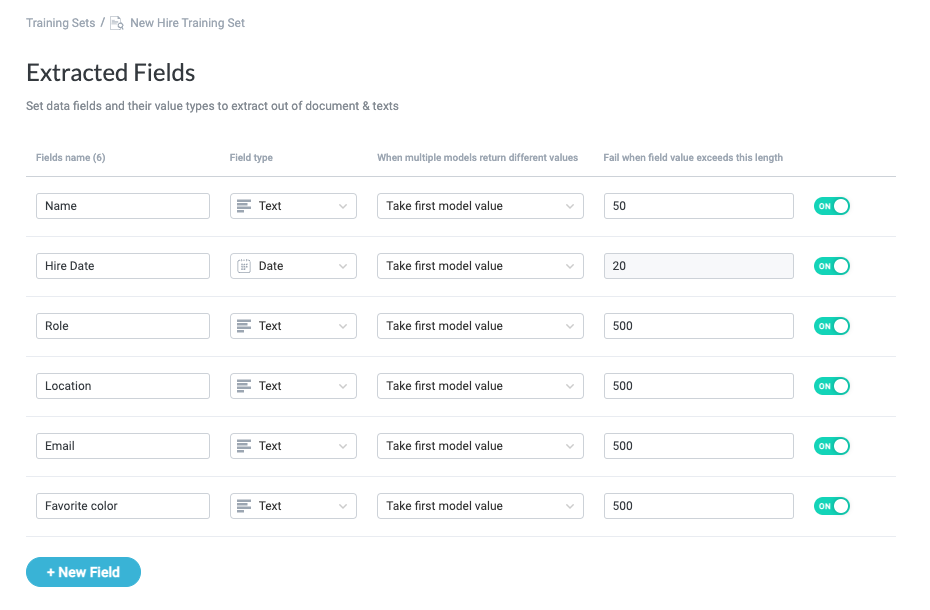The height and width of the screenshot is (610, 930).
Task: Click the text type icon in the Location row
Action: 243,386
